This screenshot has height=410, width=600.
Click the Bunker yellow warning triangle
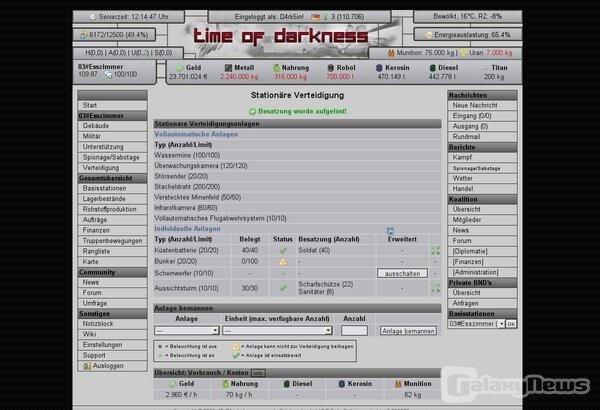283,262
